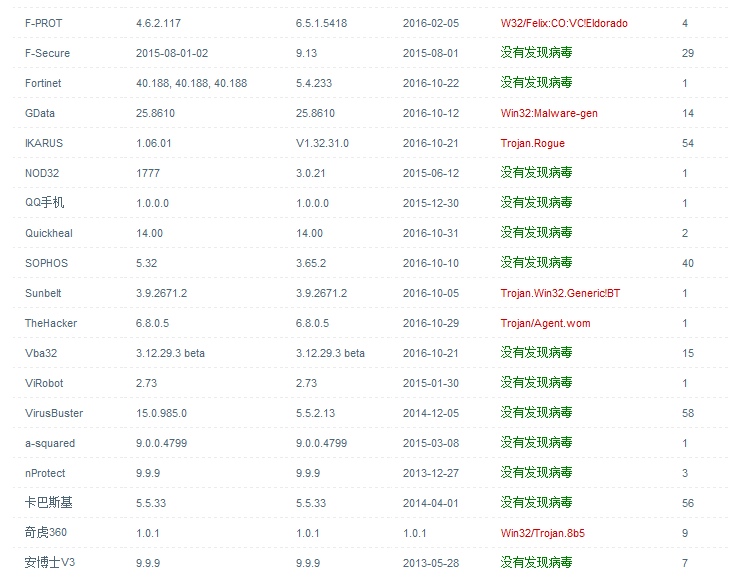Select the QQ手机 engine name
Screen dimensions: 731x570
pyautogui.click(x=45, y=203)
